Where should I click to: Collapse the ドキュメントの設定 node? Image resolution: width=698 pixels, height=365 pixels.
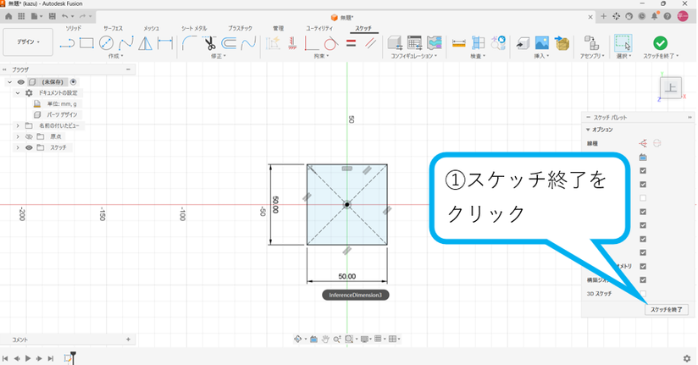click(x=18, y=93)
